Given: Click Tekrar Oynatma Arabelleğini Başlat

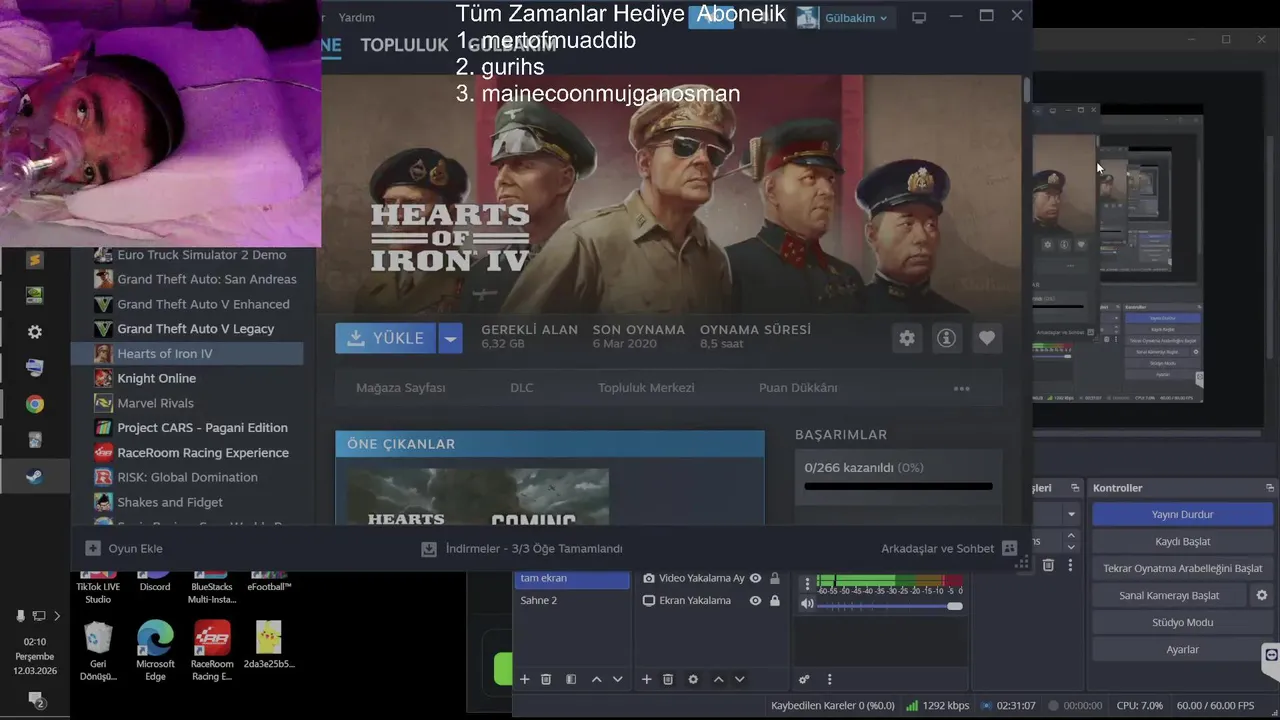Looking at the screenshot, I should point(1182,568).
